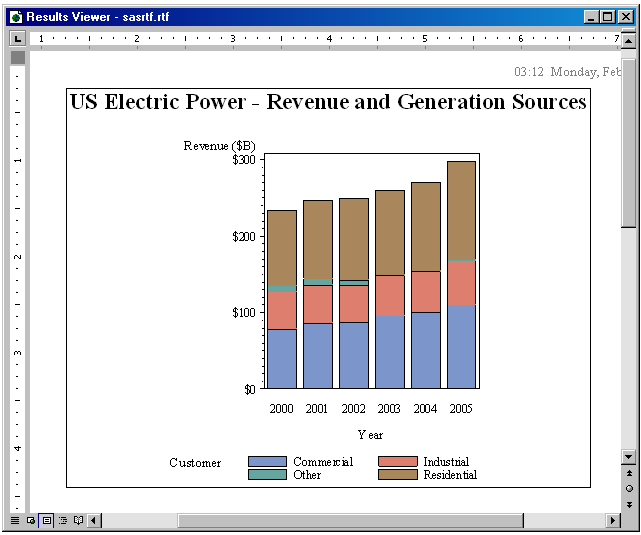
Task: Click the Results Viewer title bar icon
Action: (x=16, y=17)
